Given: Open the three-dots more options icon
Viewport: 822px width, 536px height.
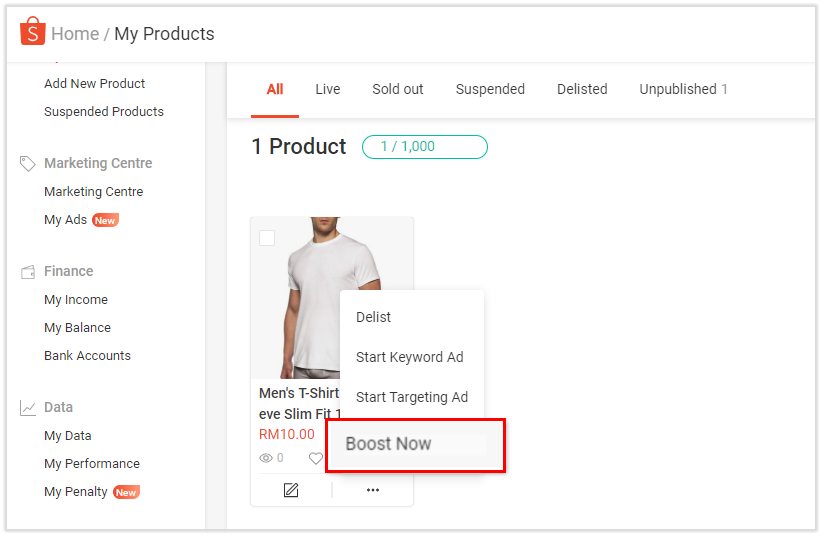Looking at the screenshot, I should pyautogui.click(x=373, y=490).
